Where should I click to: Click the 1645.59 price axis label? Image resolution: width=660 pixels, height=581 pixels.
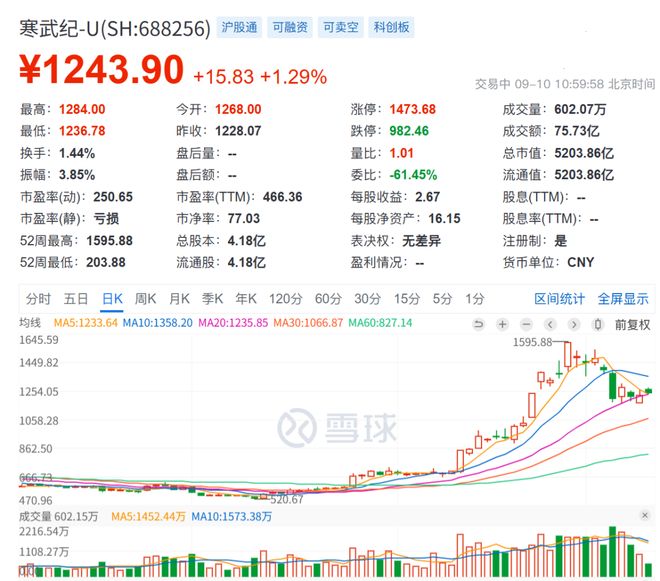[39, 340]
